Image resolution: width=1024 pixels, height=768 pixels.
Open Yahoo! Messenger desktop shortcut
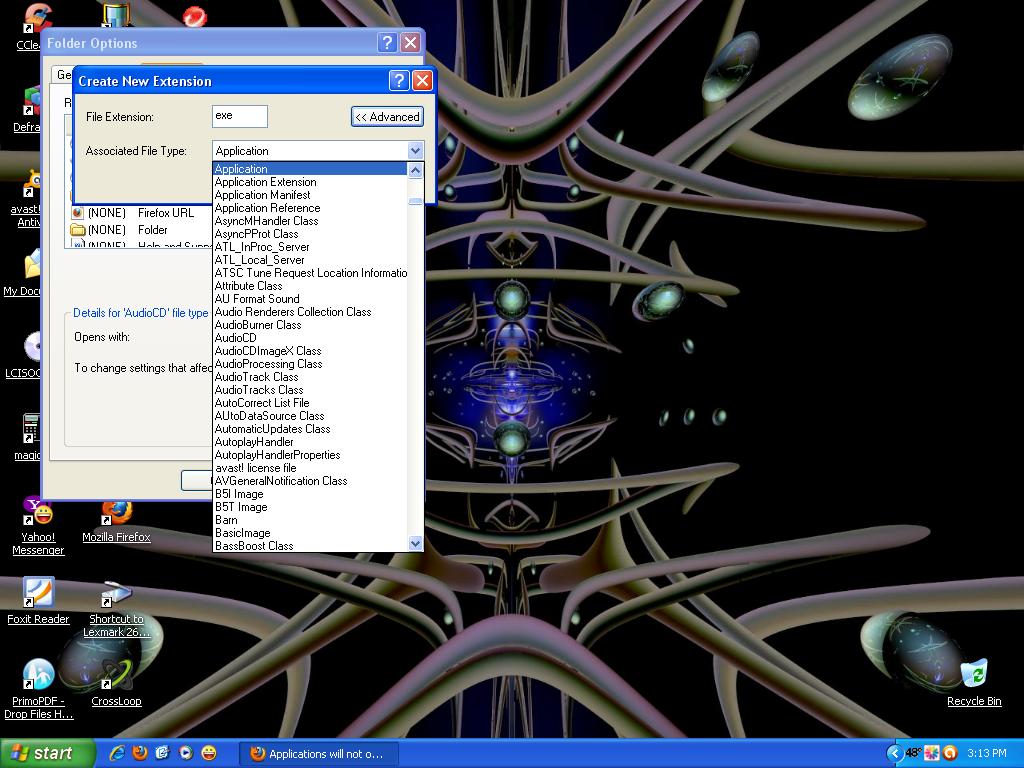click(38, 526)
